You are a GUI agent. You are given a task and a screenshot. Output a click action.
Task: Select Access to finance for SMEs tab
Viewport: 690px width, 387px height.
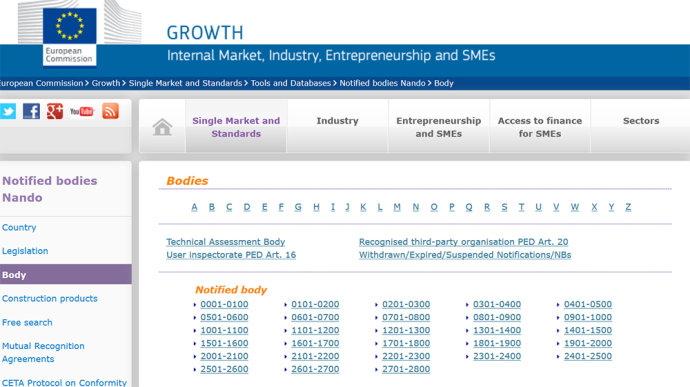tap(540, 127)
